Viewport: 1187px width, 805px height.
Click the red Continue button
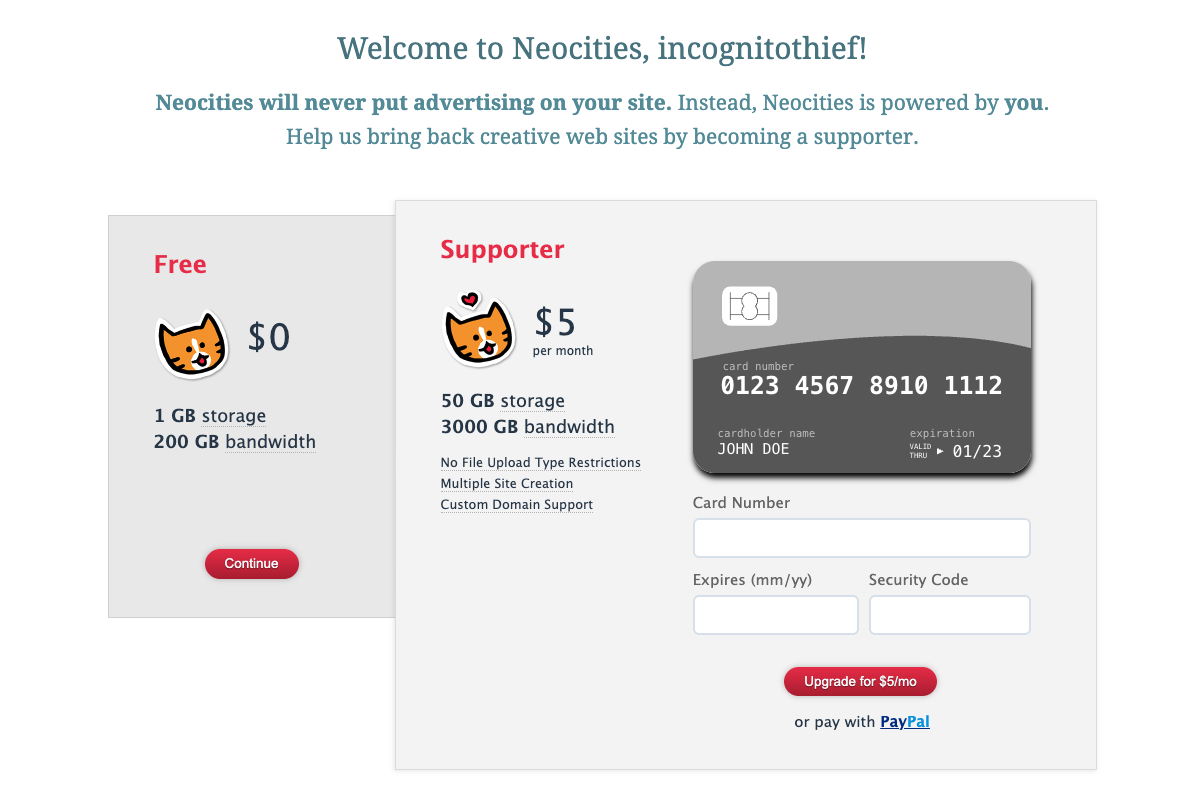click(x=252, y=563)
